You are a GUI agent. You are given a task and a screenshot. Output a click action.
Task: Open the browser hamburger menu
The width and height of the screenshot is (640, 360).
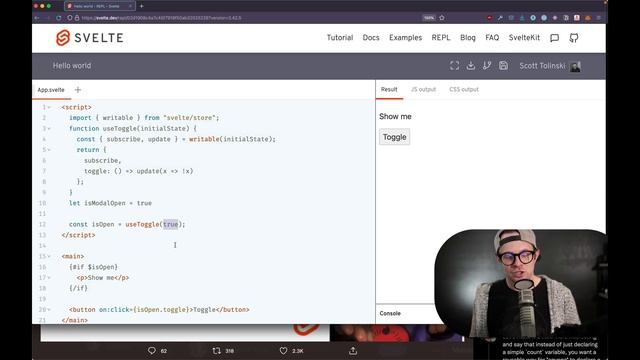click(598, 18)
